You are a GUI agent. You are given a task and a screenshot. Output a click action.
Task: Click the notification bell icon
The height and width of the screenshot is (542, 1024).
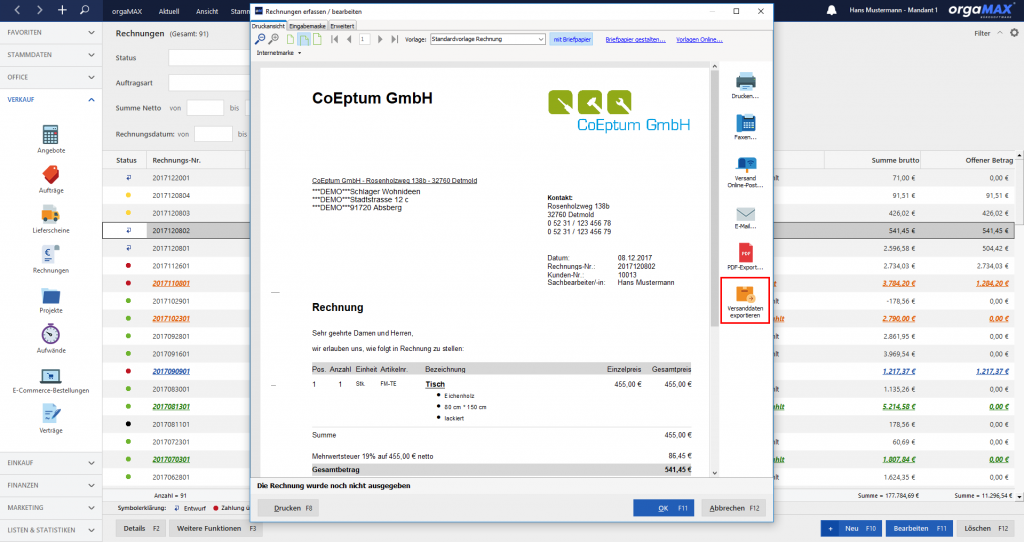[x=831, y=10]
